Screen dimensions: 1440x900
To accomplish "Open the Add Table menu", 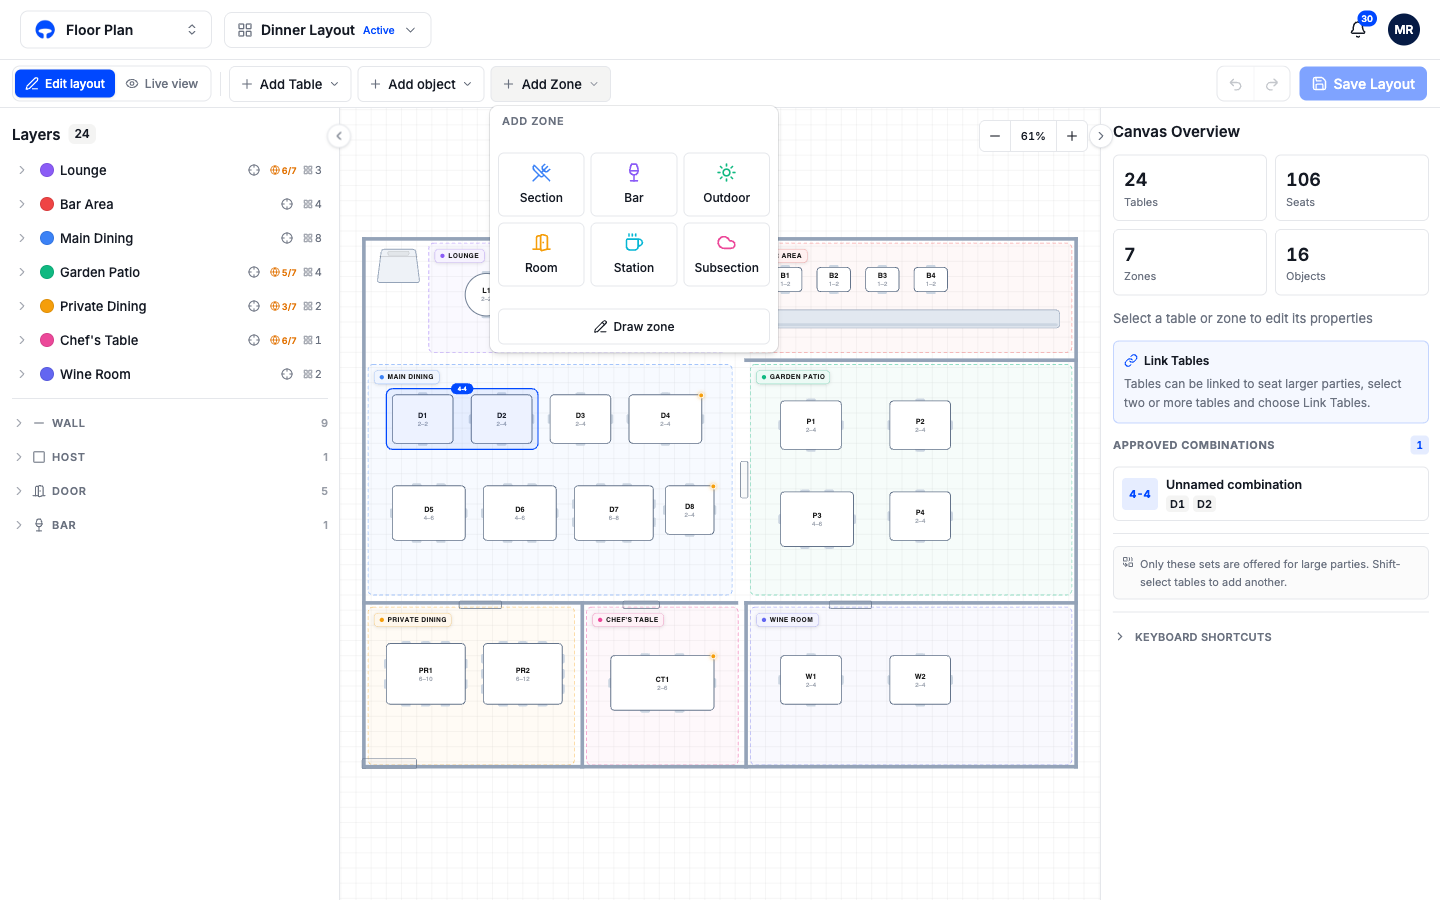I will pyautogui.click(x=290, y=84).
